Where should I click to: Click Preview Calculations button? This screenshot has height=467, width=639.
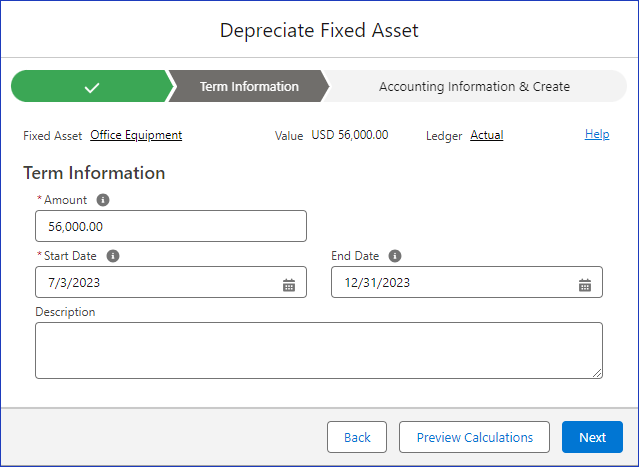pyautogui.click(x=474, y=437)
